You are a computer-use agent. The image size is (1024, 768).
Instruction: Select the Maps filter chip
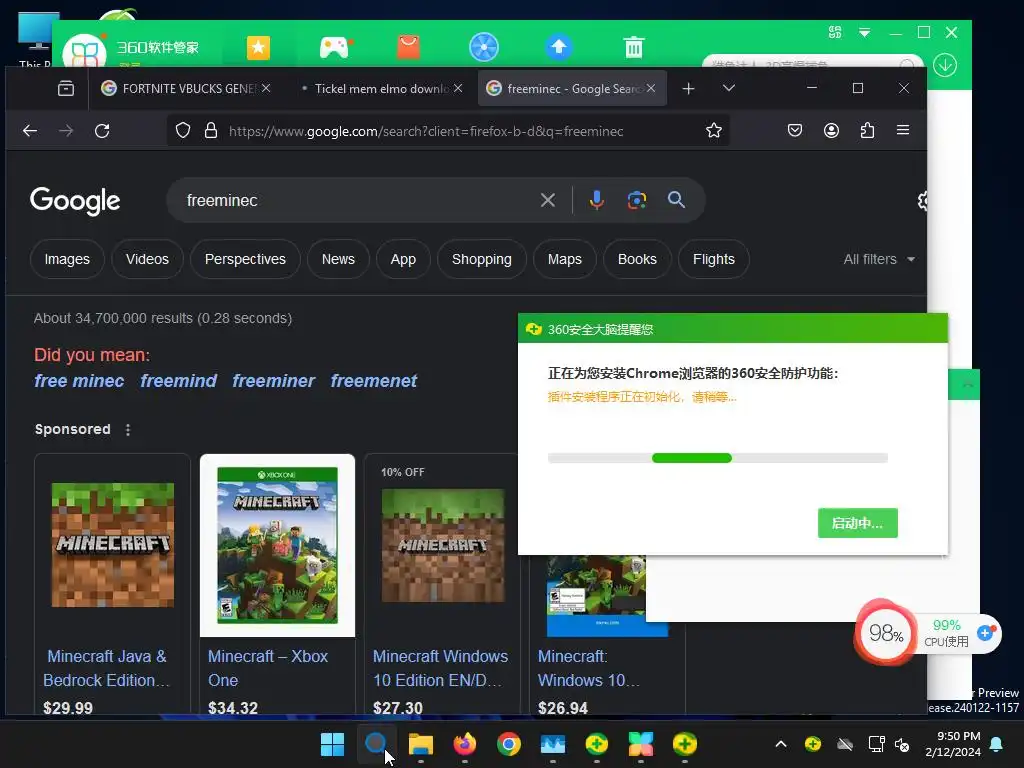[x=565, y=259]
